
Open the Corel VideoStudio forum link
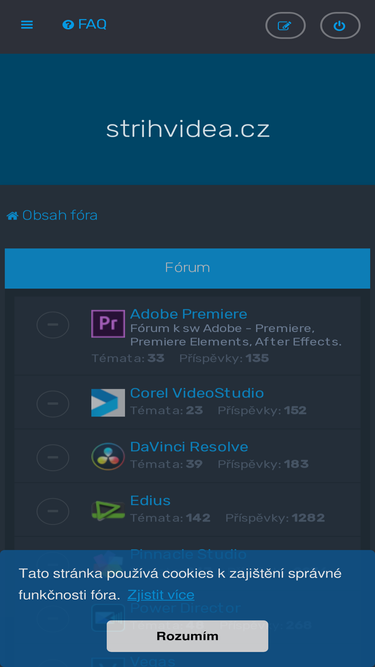coord(197,393)
